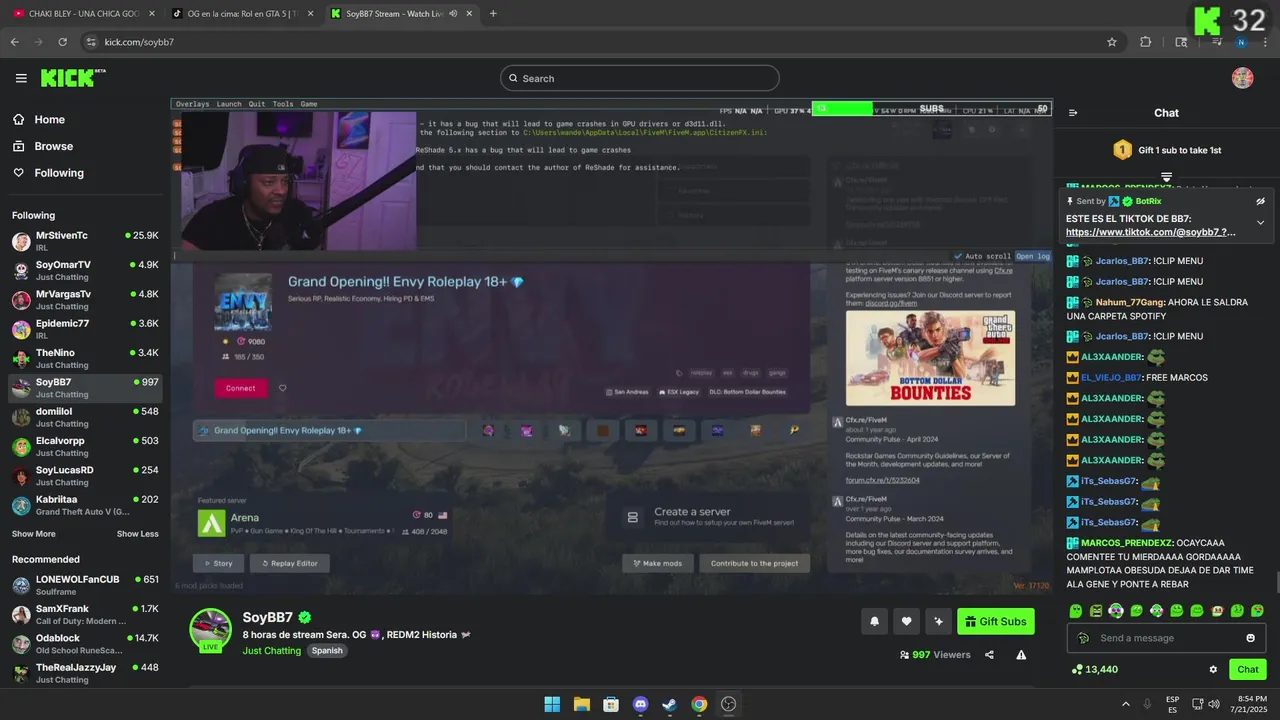Image resolution: width=1280 pixels, height=720 pixels.
Task: Open File Explorer from taskbar
Action: pyautogui.click(x=581, y=704)
